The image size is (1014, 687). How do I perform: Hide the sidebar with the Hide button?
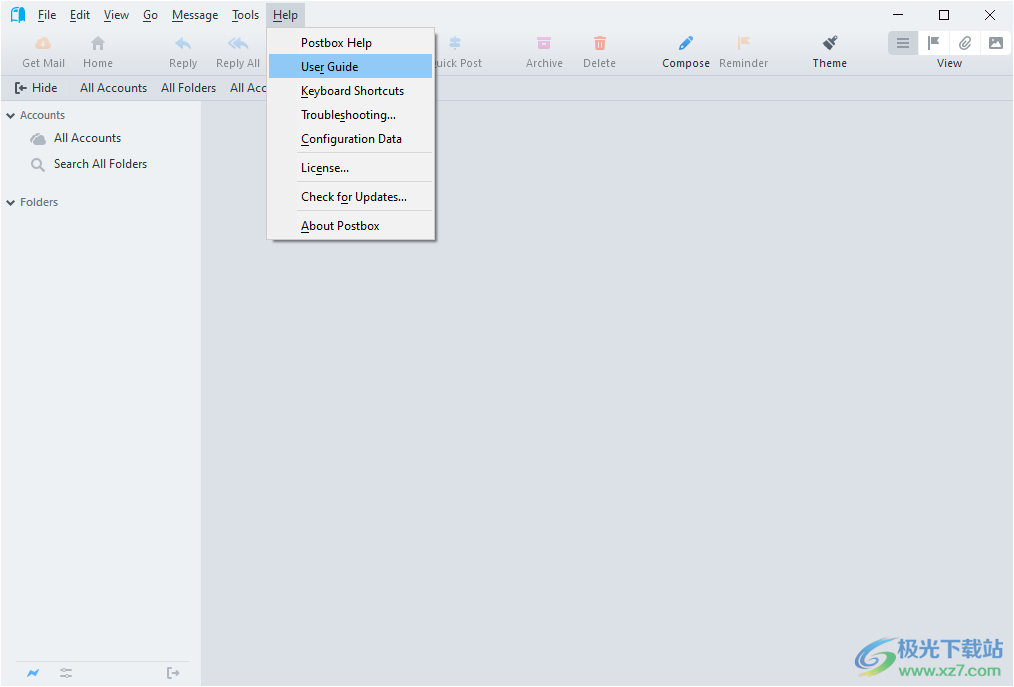click(x=36, y=88)
